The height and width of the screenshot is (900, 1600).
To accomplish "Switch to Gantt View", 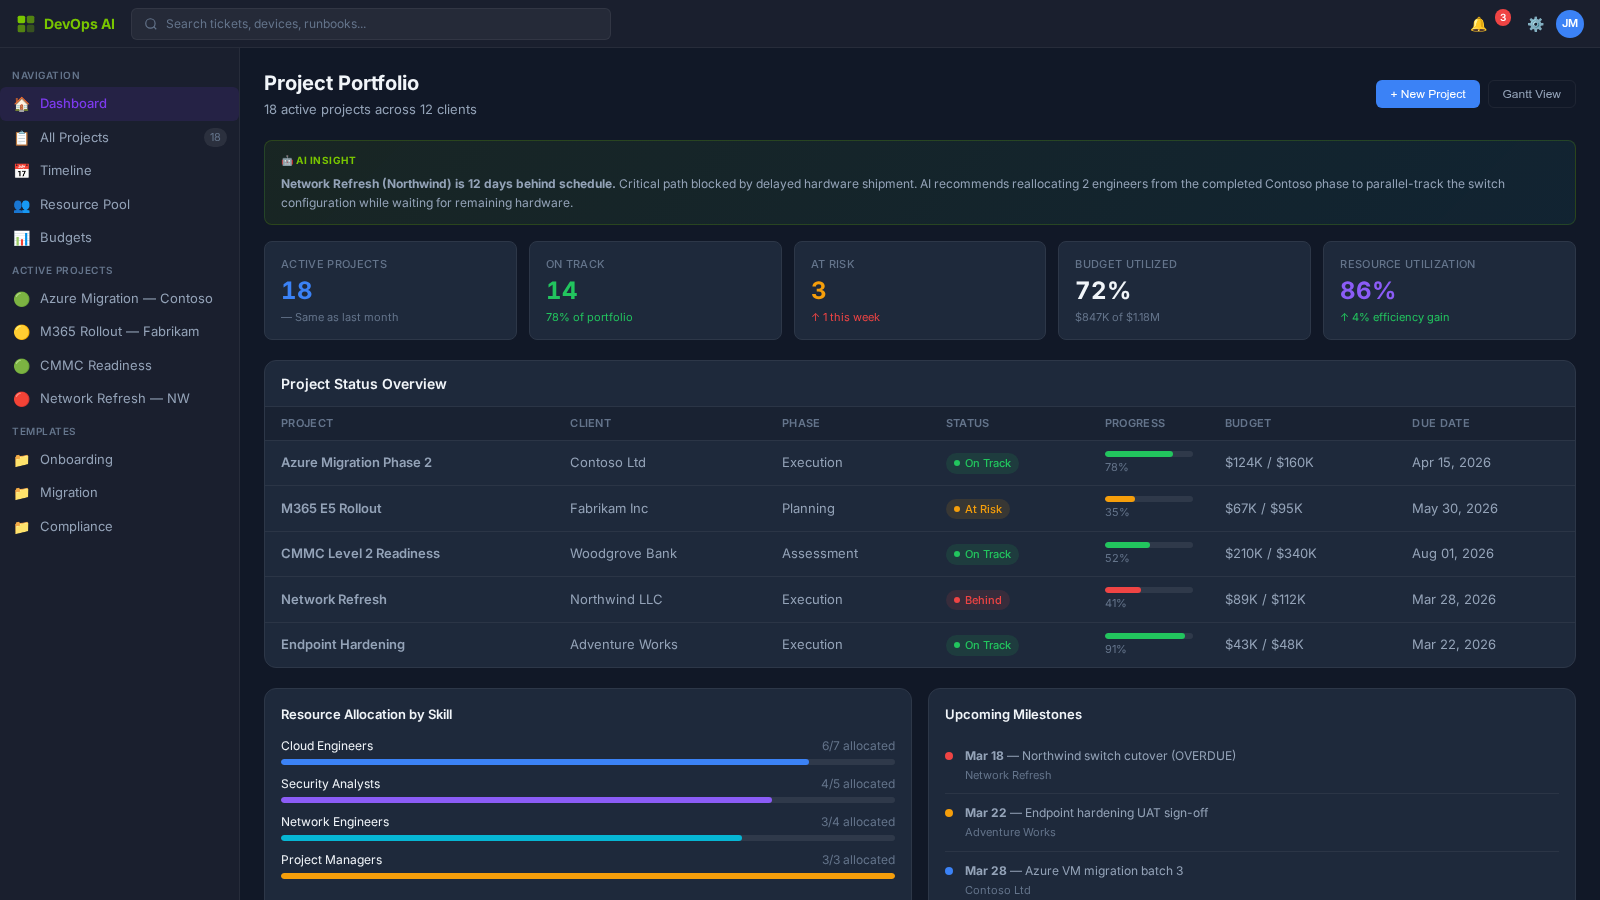I will coord(1531,93).
